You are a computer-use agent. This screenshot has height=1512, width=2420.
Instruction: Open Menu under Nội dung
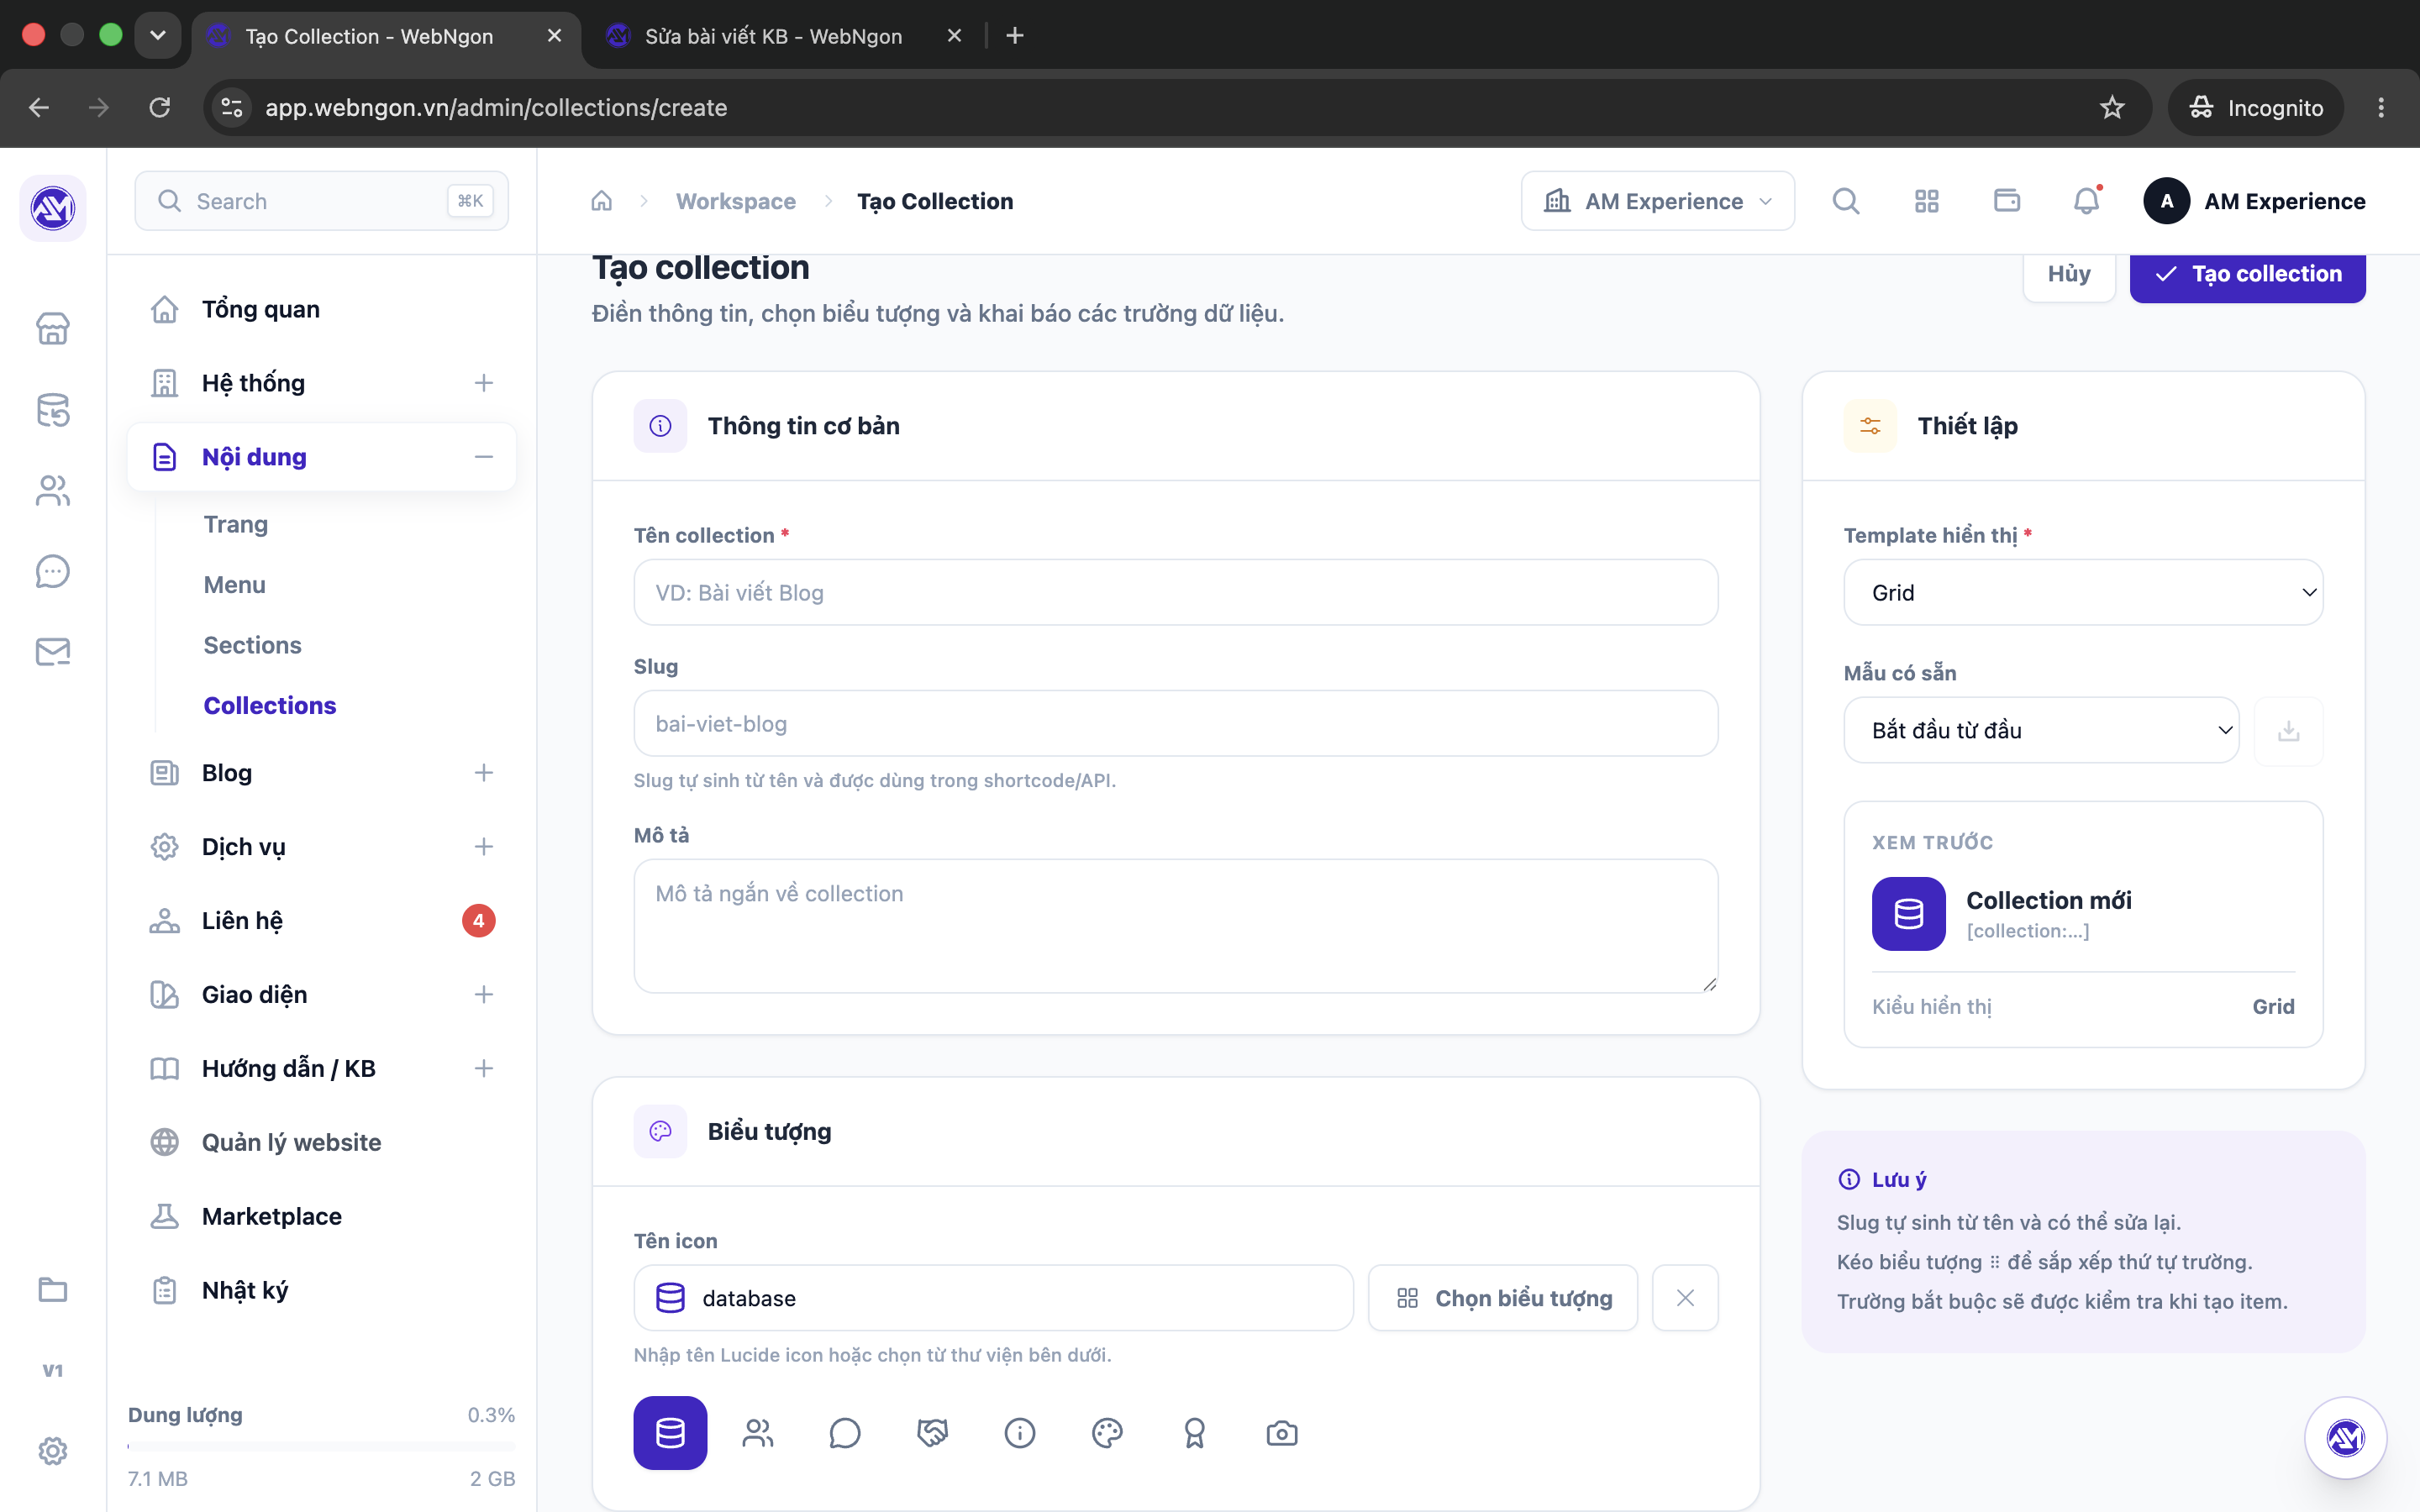point(235,585)
